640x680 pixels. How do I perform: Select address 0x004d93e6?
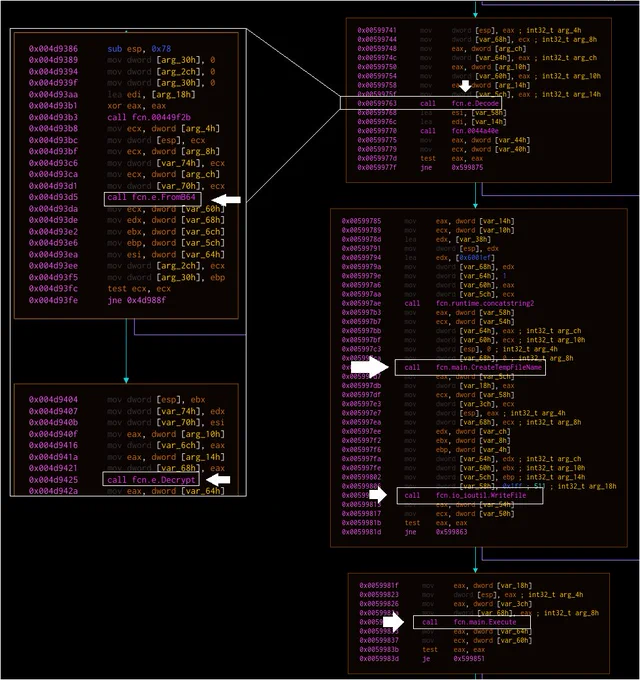(x=53, y=243)
